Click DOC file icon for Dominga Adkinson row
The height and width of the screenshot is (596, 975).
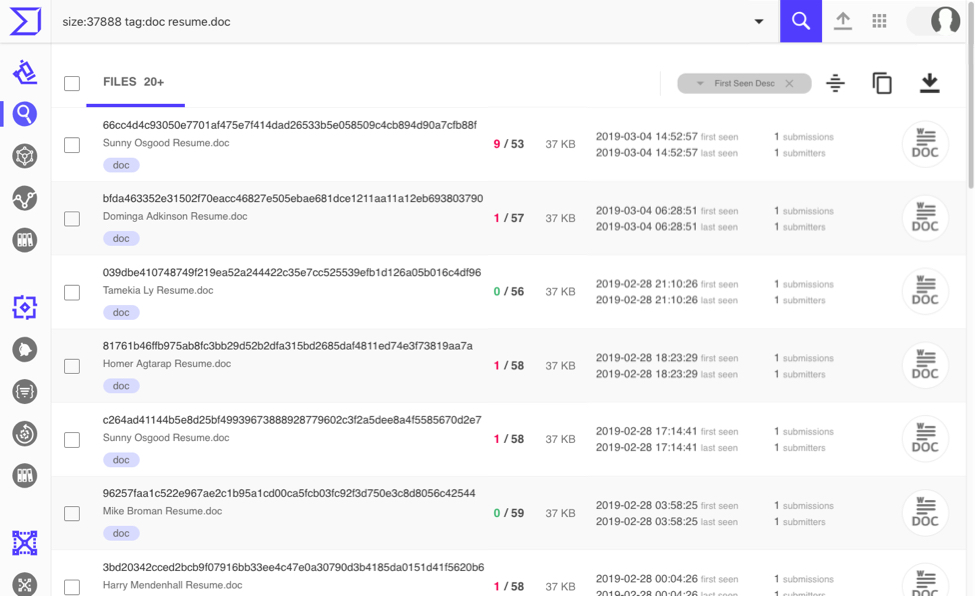coord(925,218)
